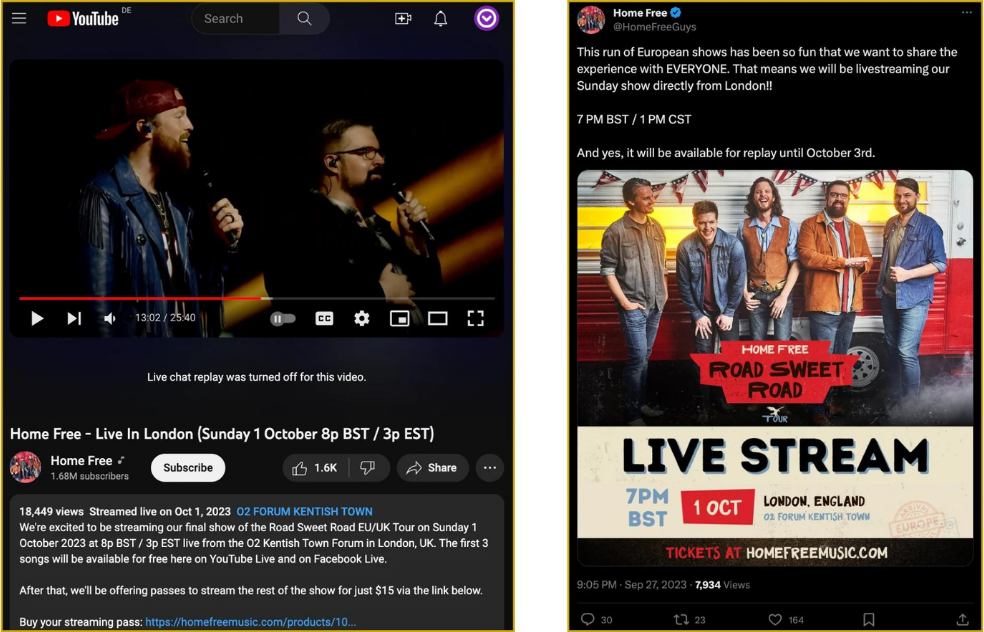
Task: Click O2 FORUM KENTISH TOWN hashtag link
Action: tap(304, 511)
